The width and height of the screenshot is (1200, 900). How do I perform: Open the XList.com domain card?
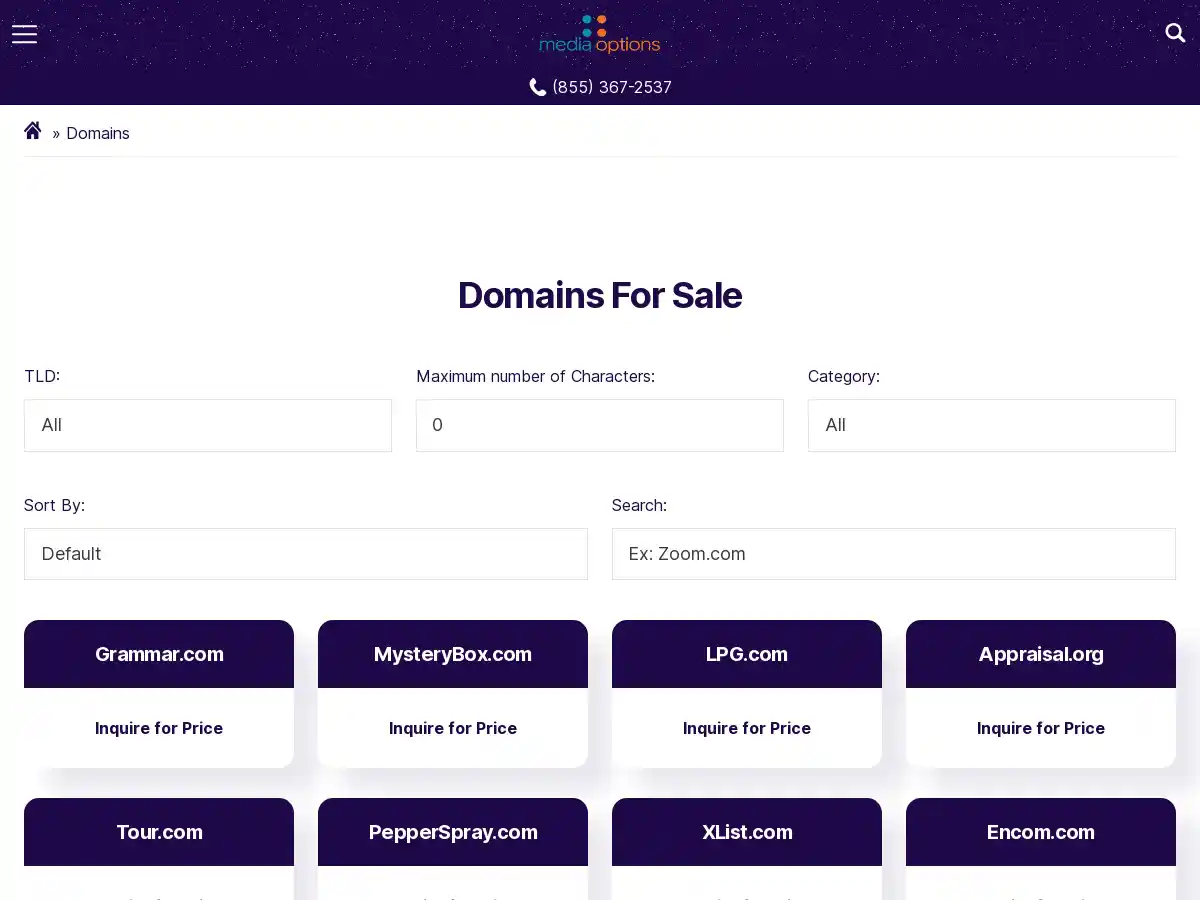click(x=746, y=832)
